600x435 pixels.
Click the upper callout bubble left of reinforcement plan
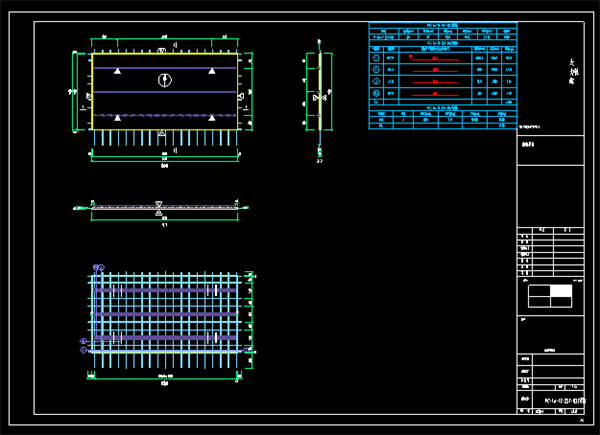tap(83, 341)
